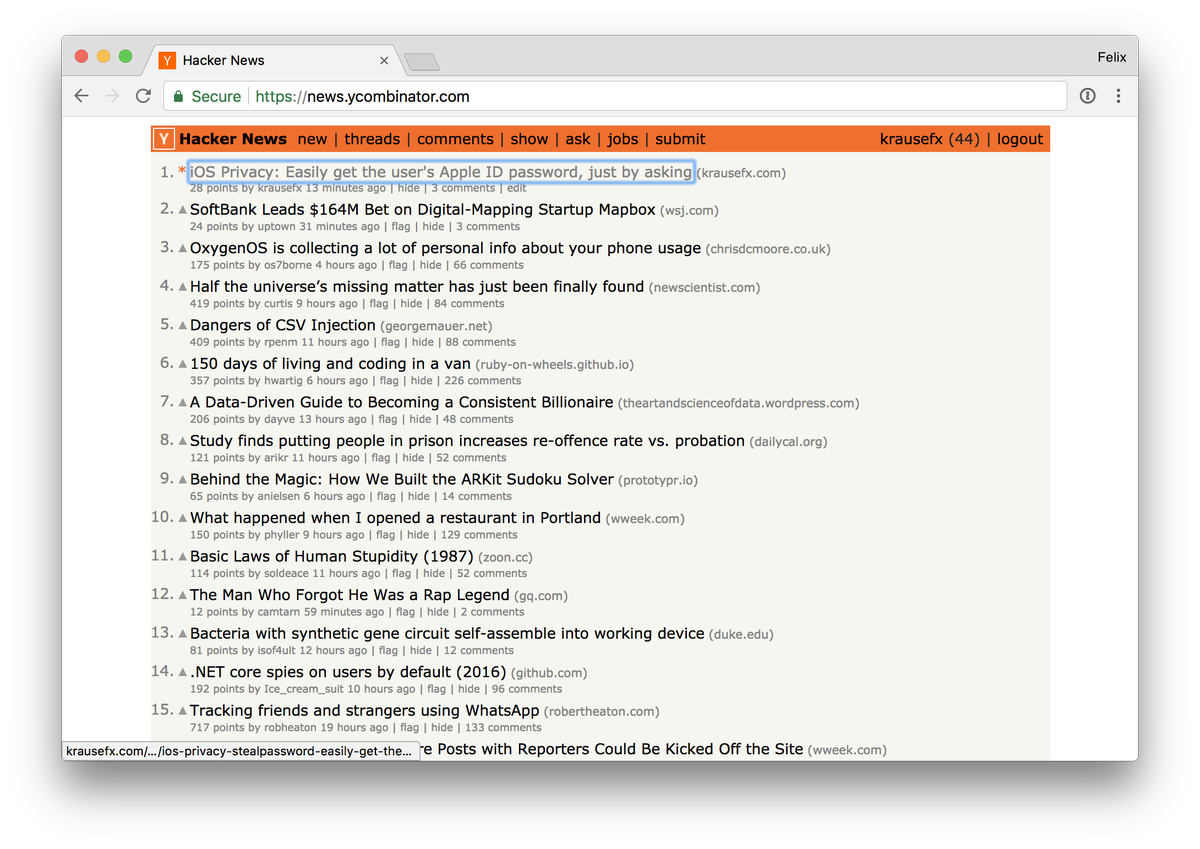Open the 'new' section in the header
This screenshot has width=1200, height=849.
point(312,139)
